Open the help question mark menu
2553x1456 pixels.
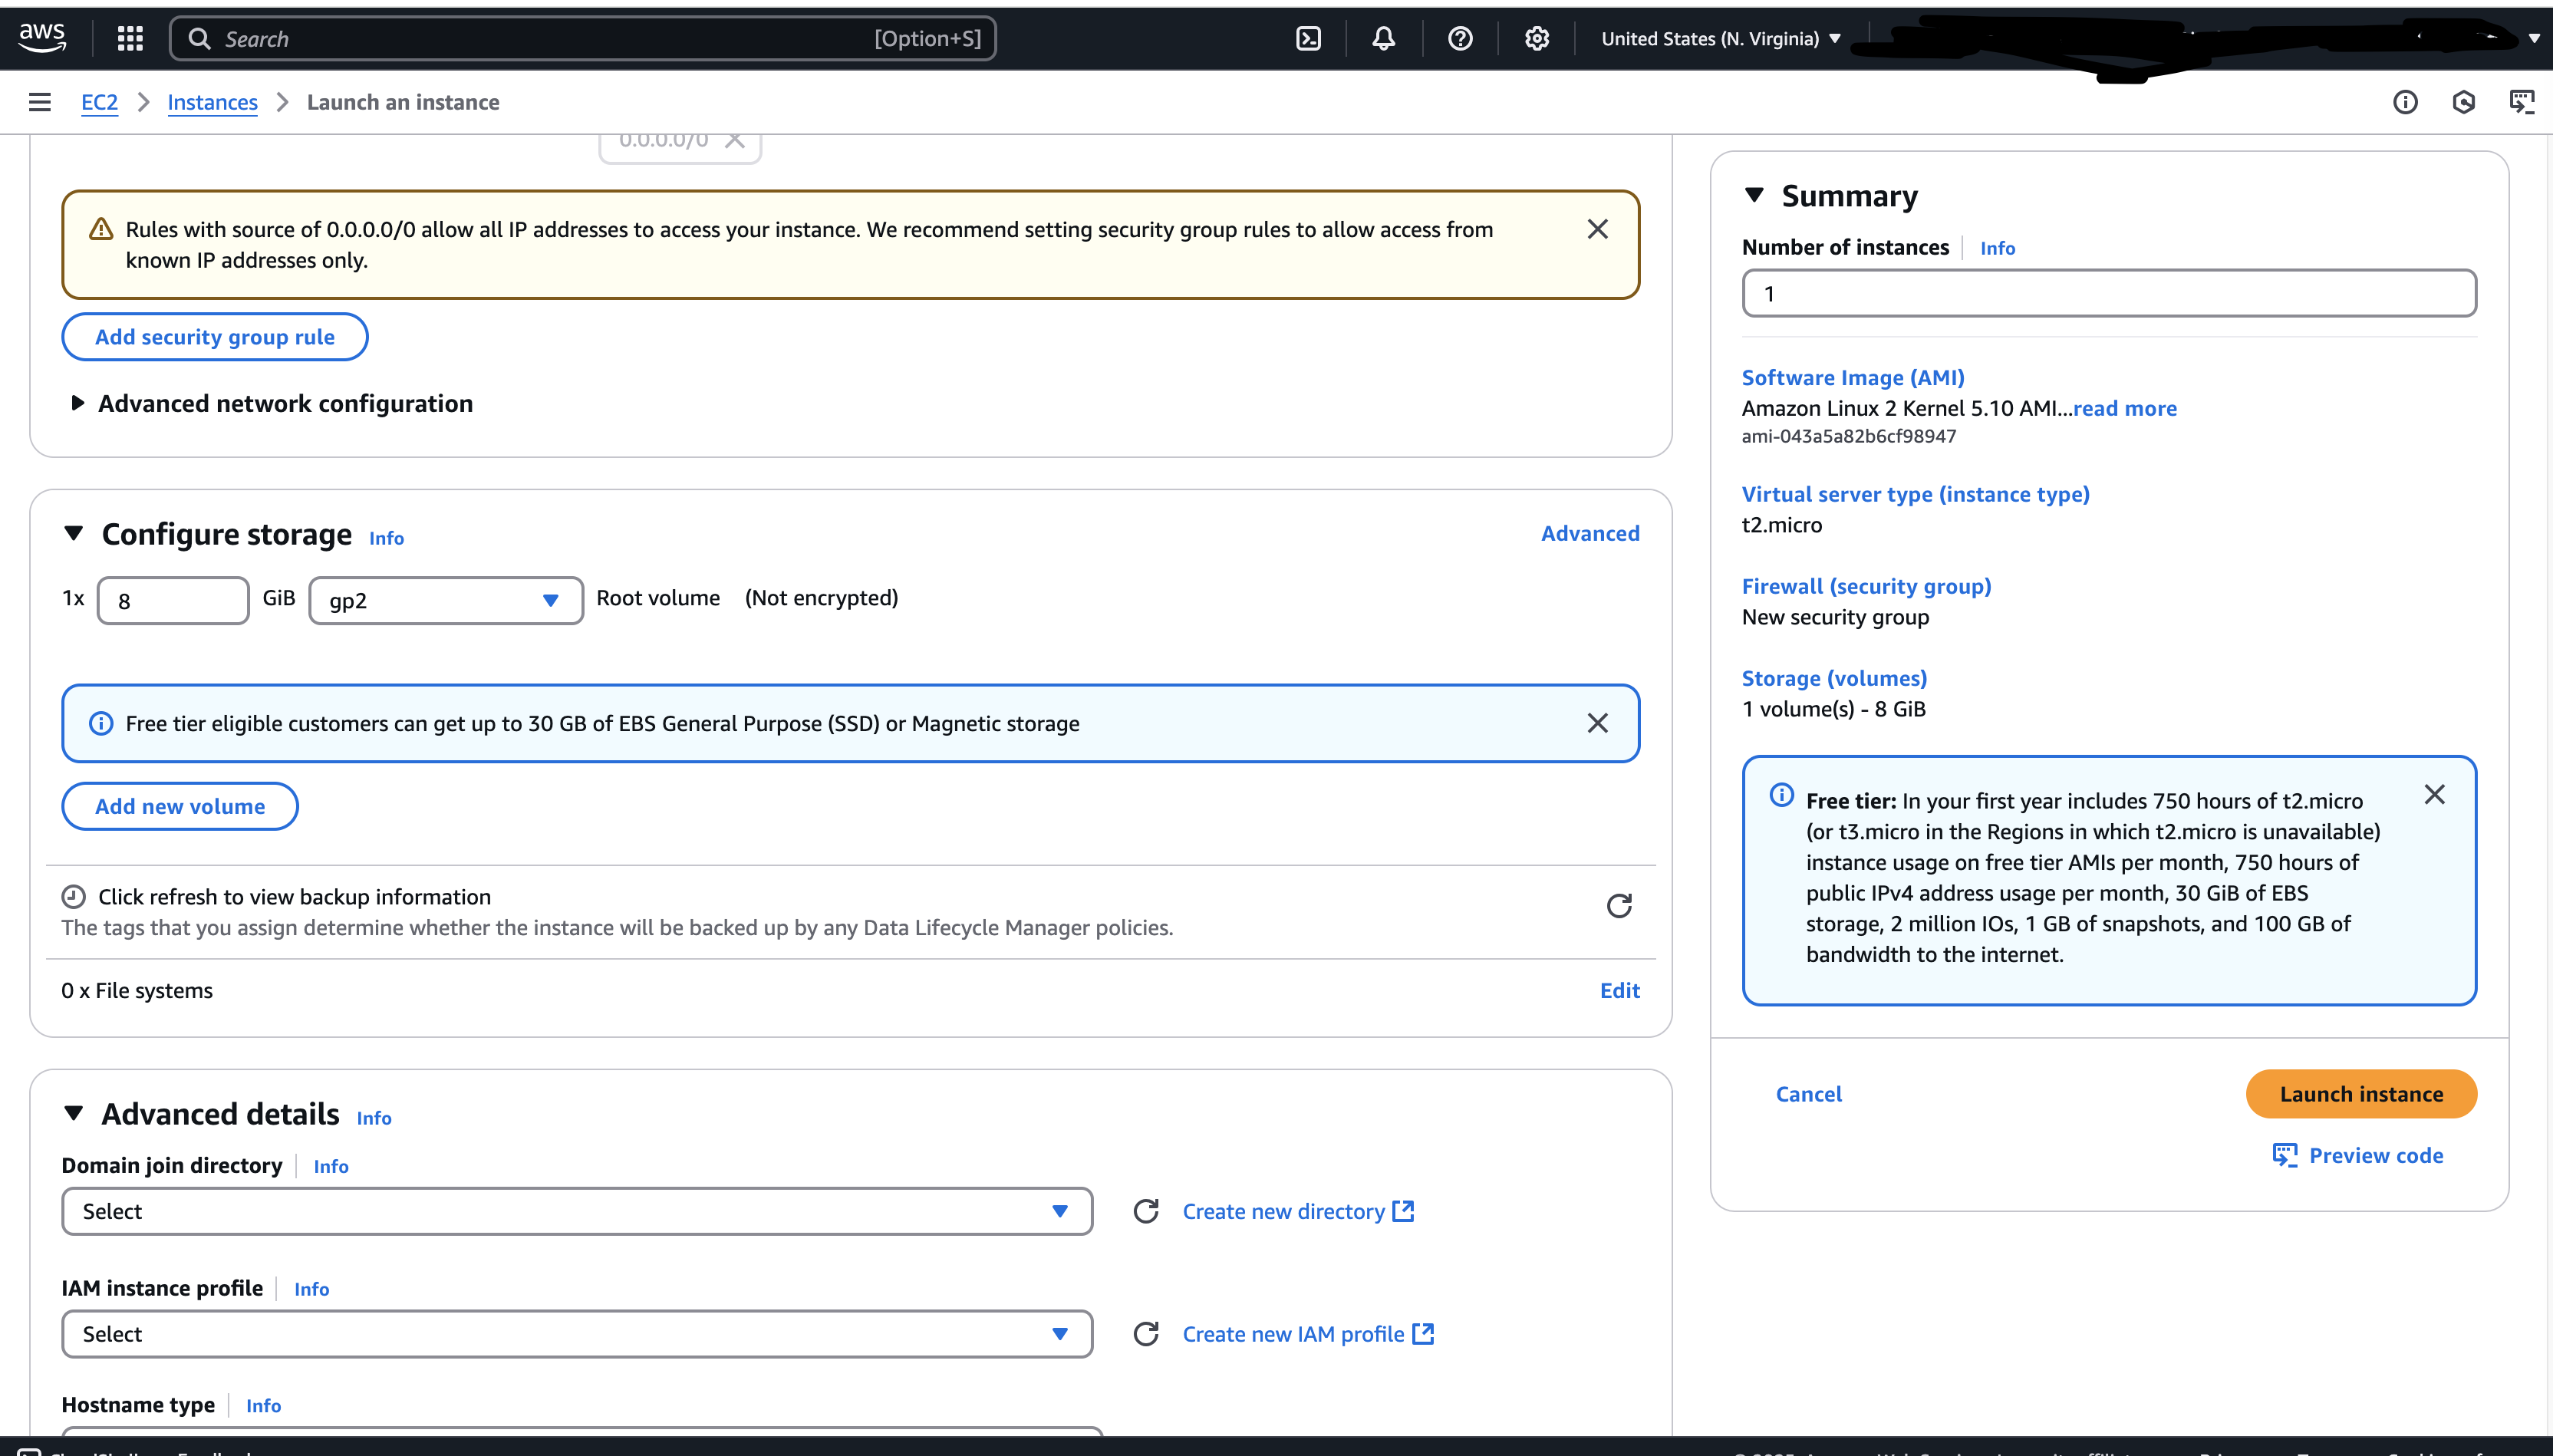point(1460,38)
